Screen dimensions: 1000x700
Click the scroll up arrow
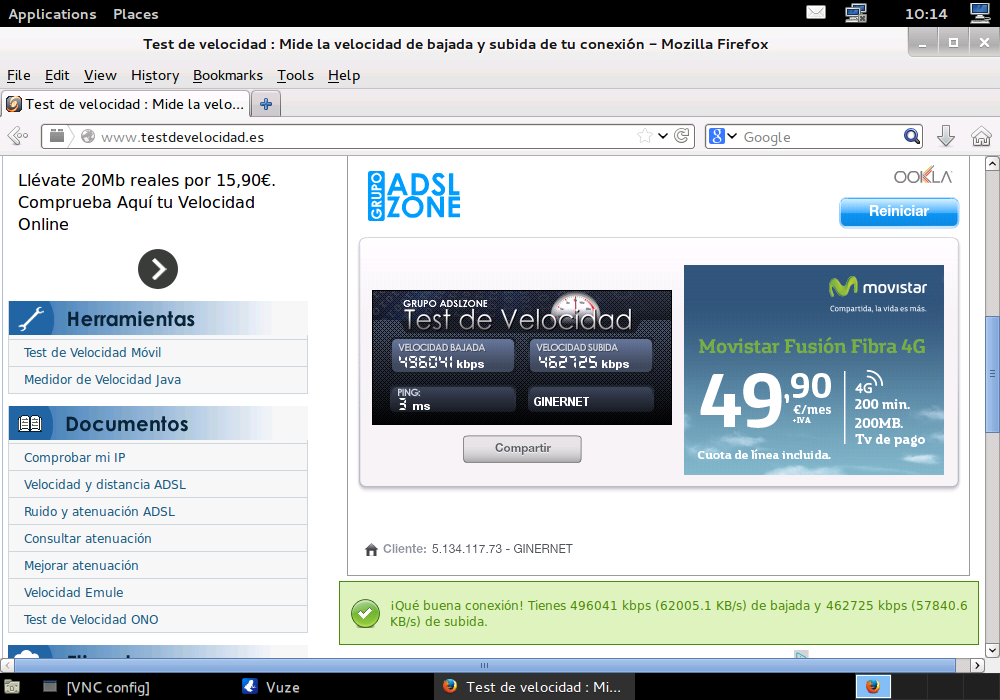[992, 164]
